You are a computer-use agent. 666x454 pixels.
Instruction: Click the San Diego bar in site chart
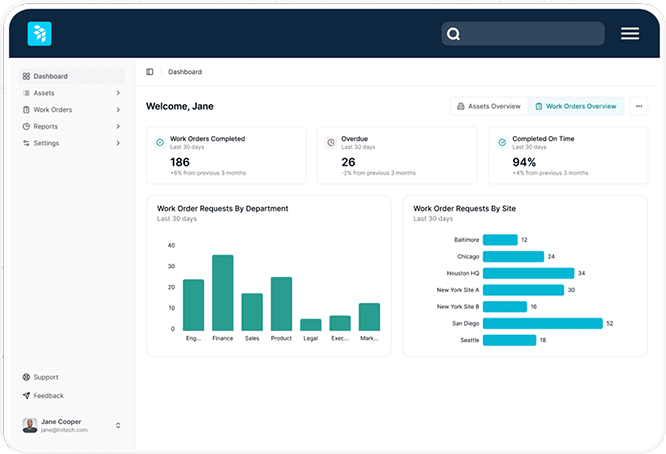[542, 323]
